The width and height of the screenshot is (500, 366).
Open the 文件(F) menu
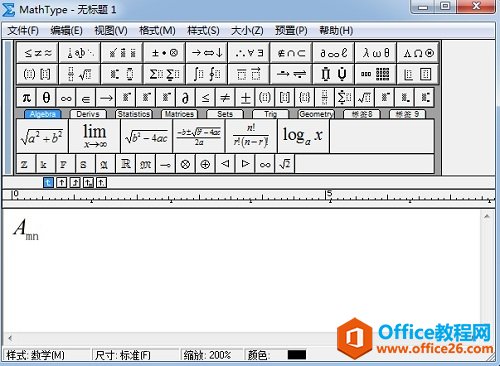tap(23, 31)
